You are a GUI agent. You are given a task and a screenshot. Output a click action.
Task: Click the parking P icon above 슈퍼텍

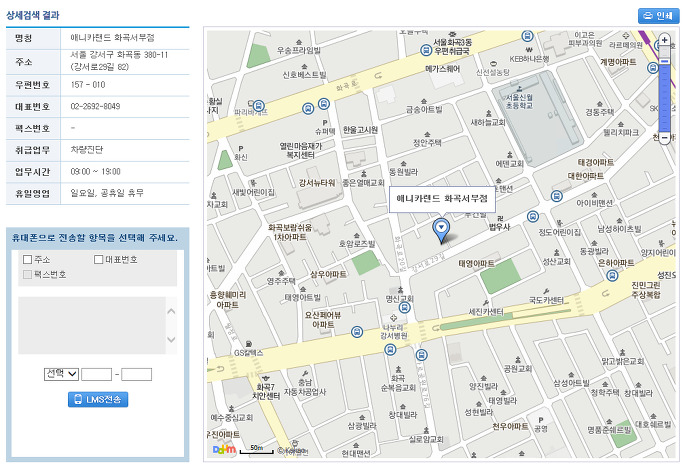coord(325,123)
